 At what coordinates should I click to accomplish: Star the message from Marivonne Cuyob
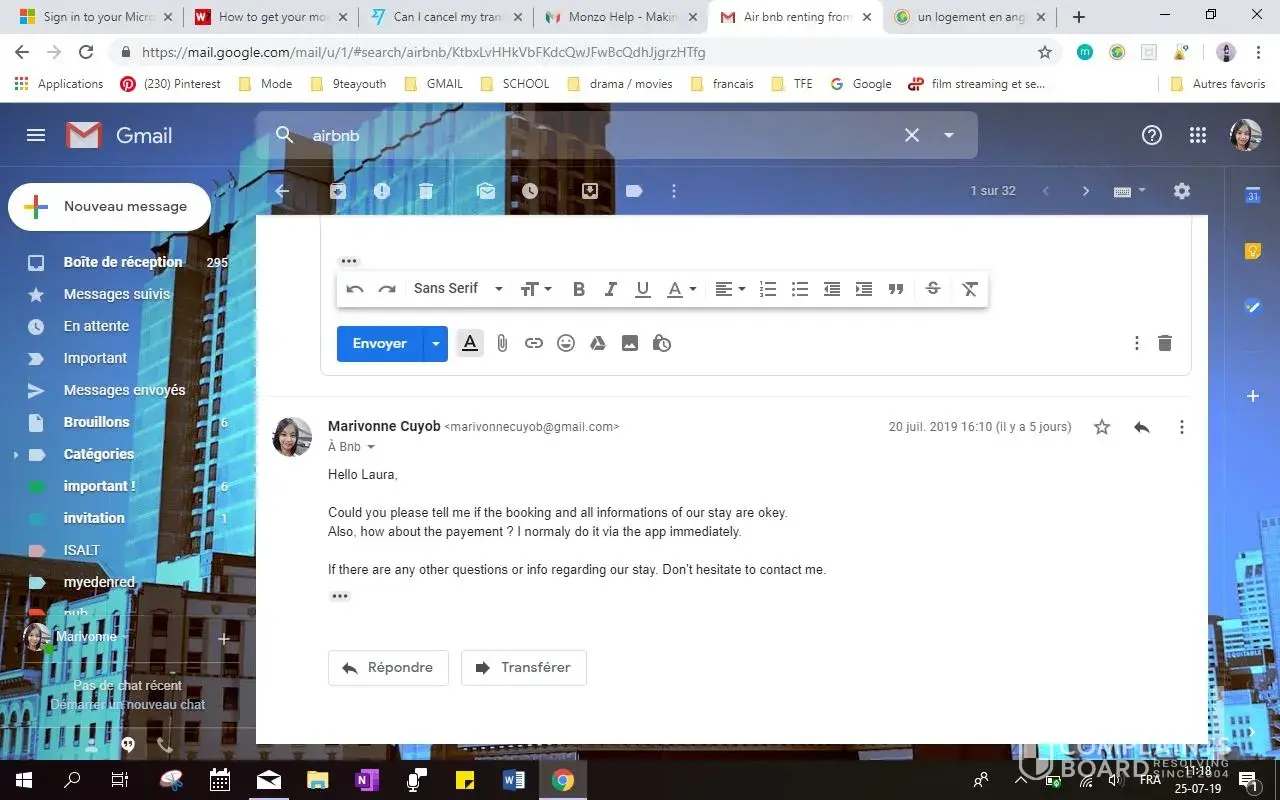point(1102,427)
